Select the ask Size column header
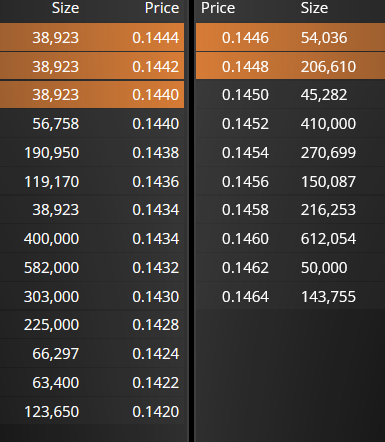This screenshot has width=385, height=442. point(314,8)
